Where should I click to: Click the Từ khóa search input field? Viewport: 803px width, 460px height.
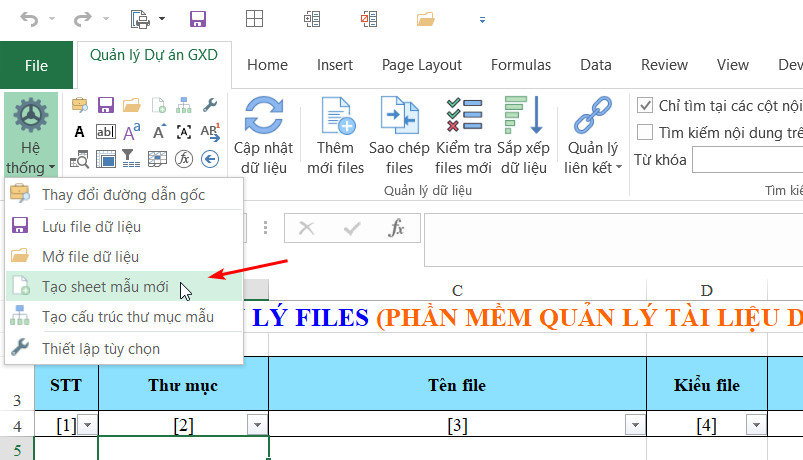point(746,160)
